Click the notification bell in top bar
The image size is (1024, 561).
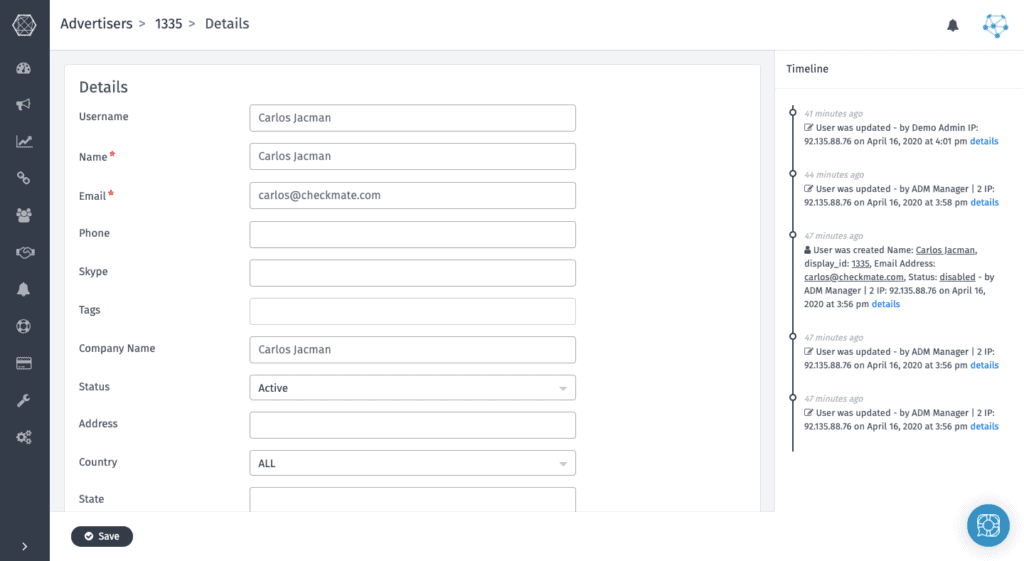pyautogui.click(x=953, y=26)
